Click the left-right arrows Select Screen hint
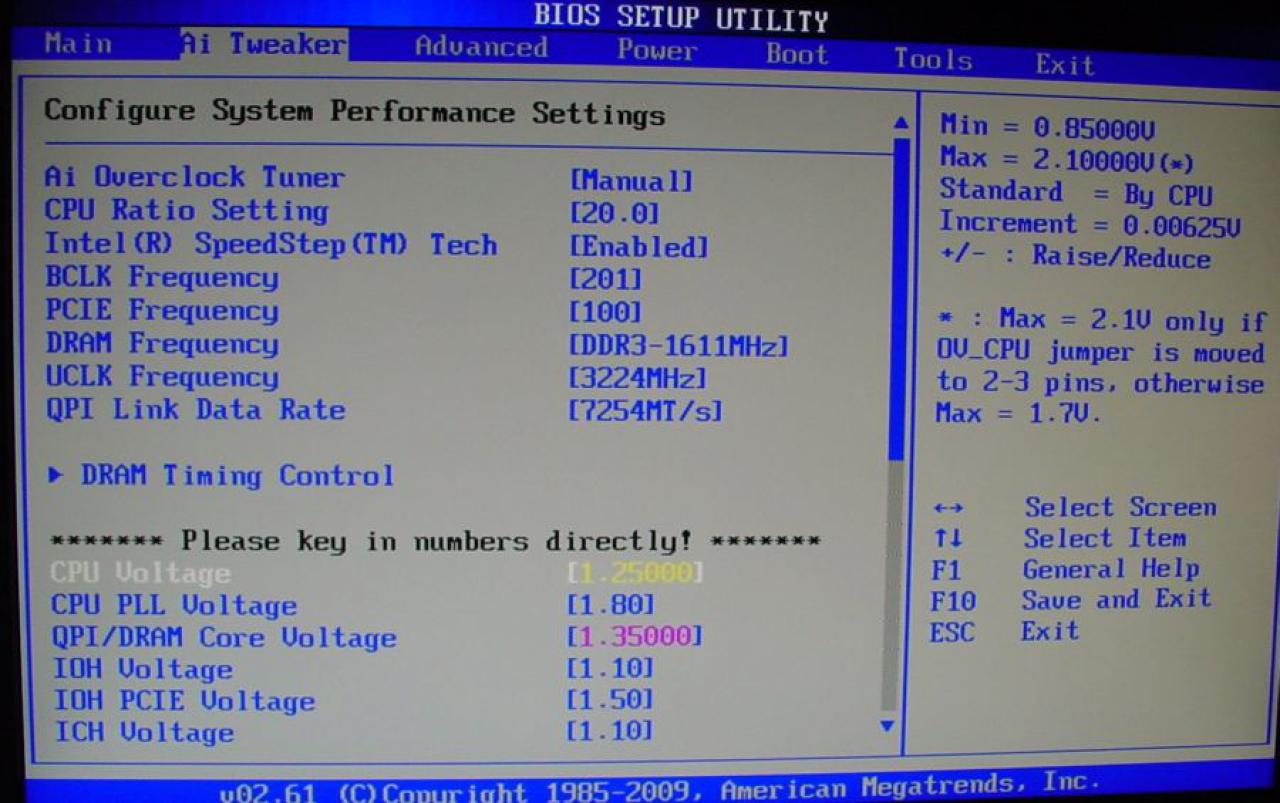This screenshot has height=803, width=1280. point(1073,507)
